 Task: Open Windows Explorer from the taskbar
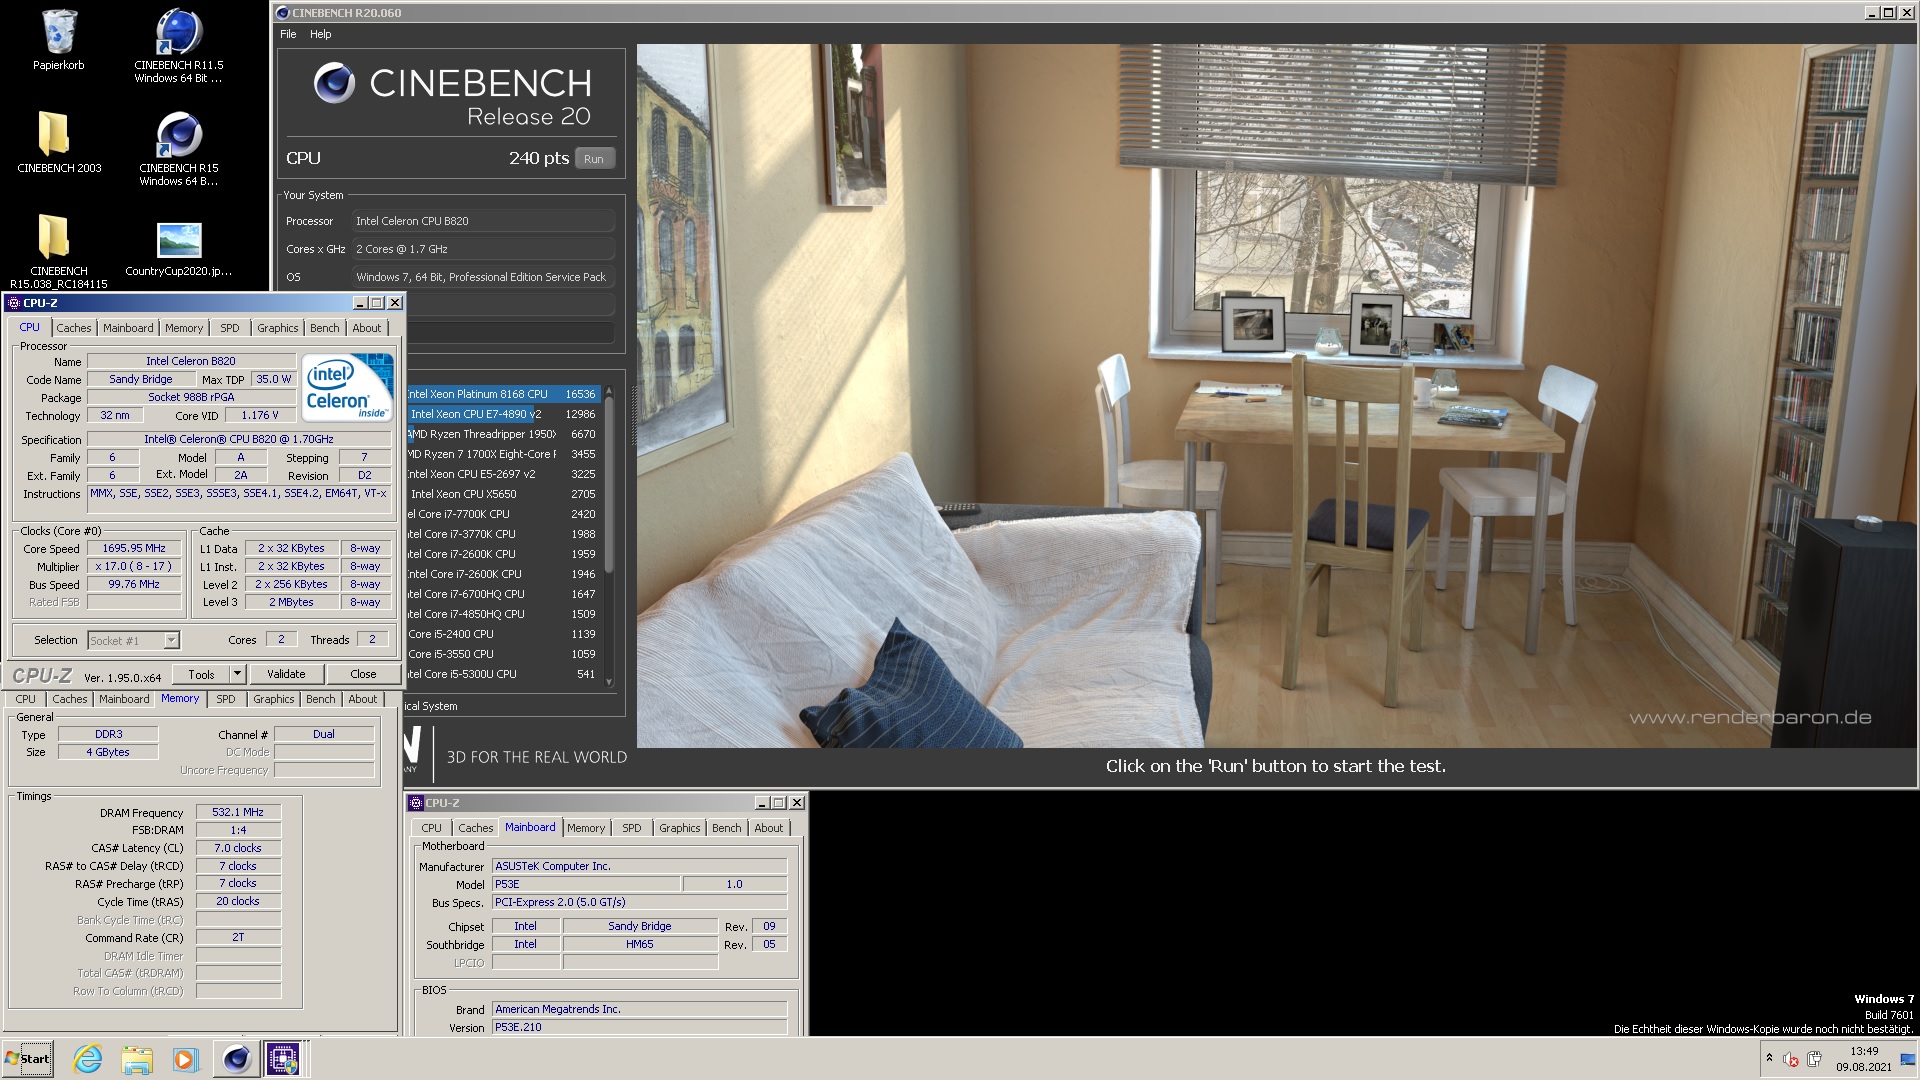point(136,1059)
